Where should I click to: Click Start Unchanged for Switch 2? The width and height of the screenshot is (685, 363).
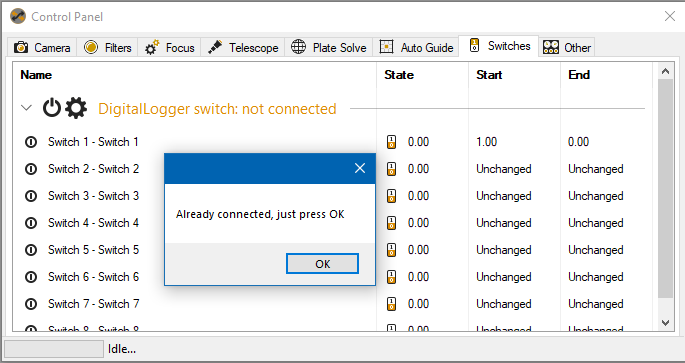[504, 169]
